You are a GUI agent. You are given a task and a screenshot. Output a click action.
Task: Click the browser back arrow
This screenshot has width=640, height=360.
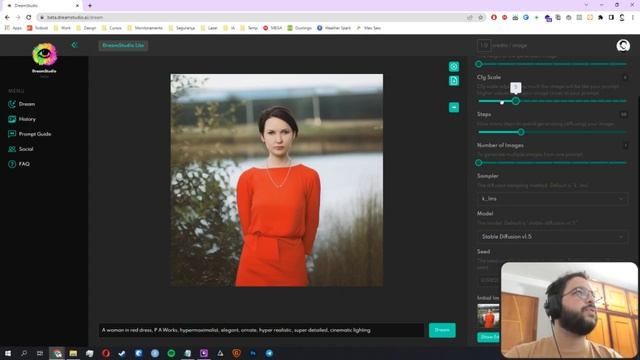coord(7,18)
